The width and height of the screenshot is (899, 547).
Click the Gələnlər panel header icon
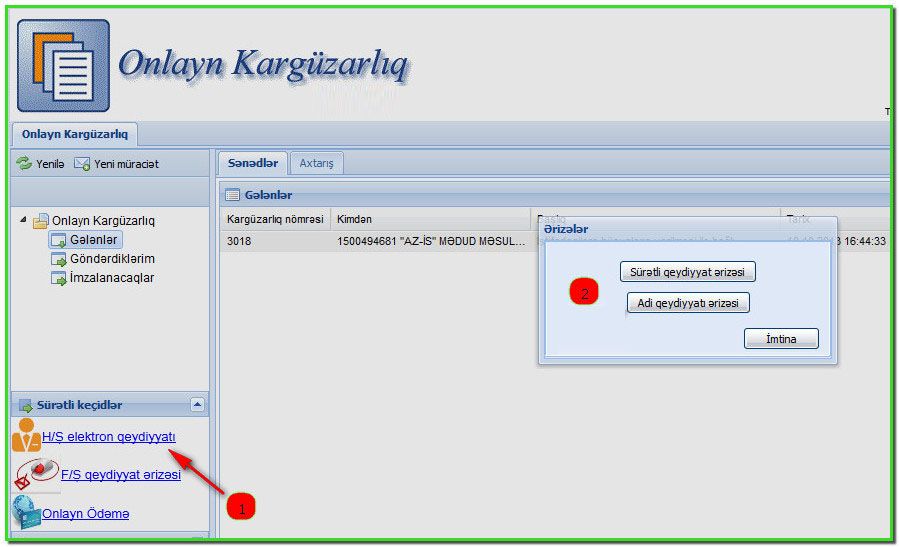pyautogui.click(x=232, y=195)
